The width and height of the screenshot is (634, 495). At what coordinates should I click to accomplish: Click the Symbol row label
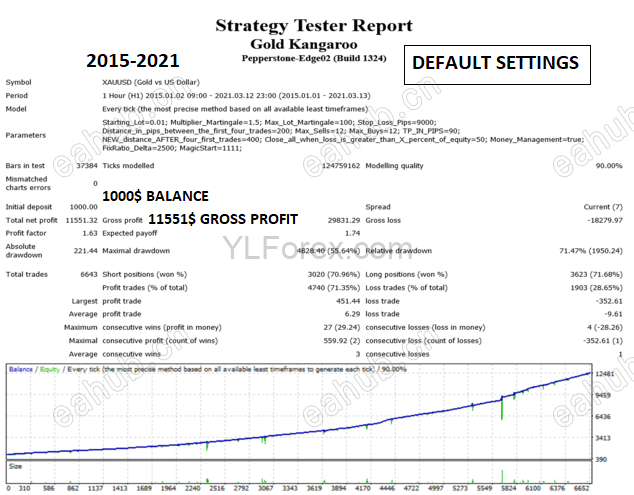click(x=18, y=82)
